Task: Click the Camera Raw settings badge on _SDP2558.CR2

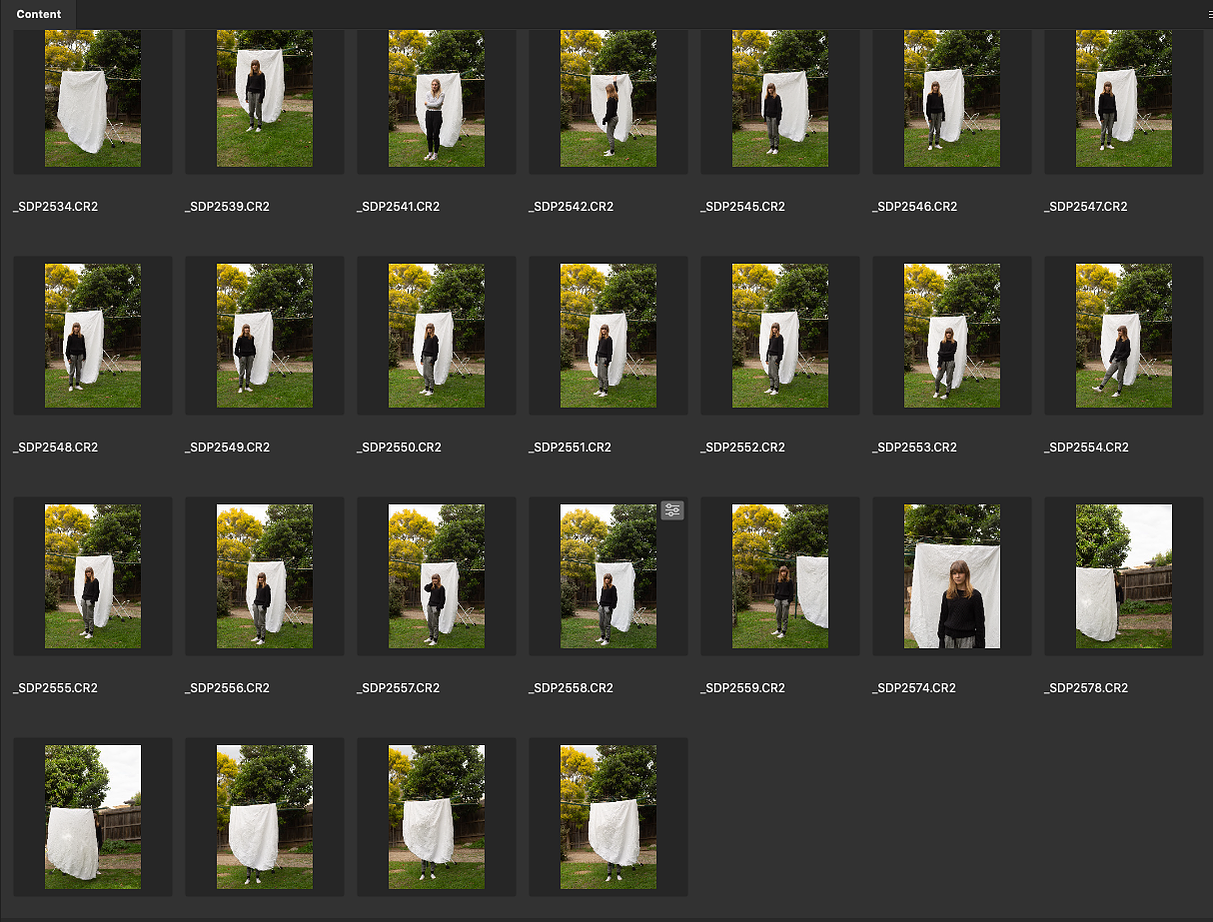Action: click(672, 510)
